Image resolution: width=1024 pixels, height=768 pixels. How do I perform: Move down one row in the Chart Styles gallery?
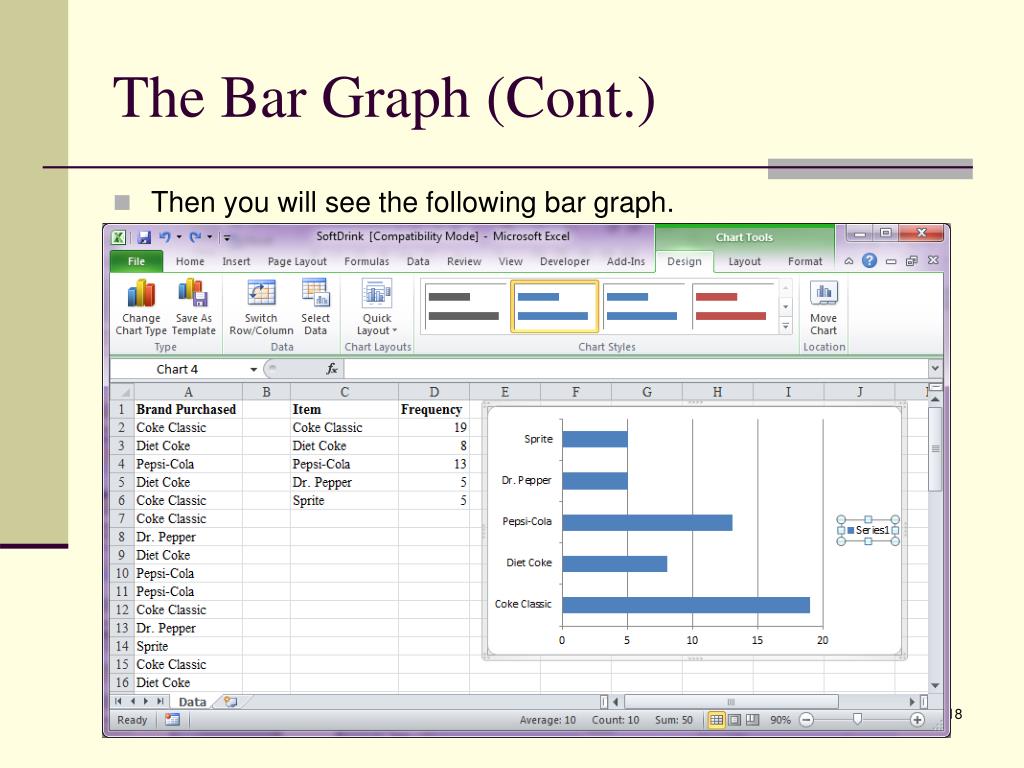(786, 306)
